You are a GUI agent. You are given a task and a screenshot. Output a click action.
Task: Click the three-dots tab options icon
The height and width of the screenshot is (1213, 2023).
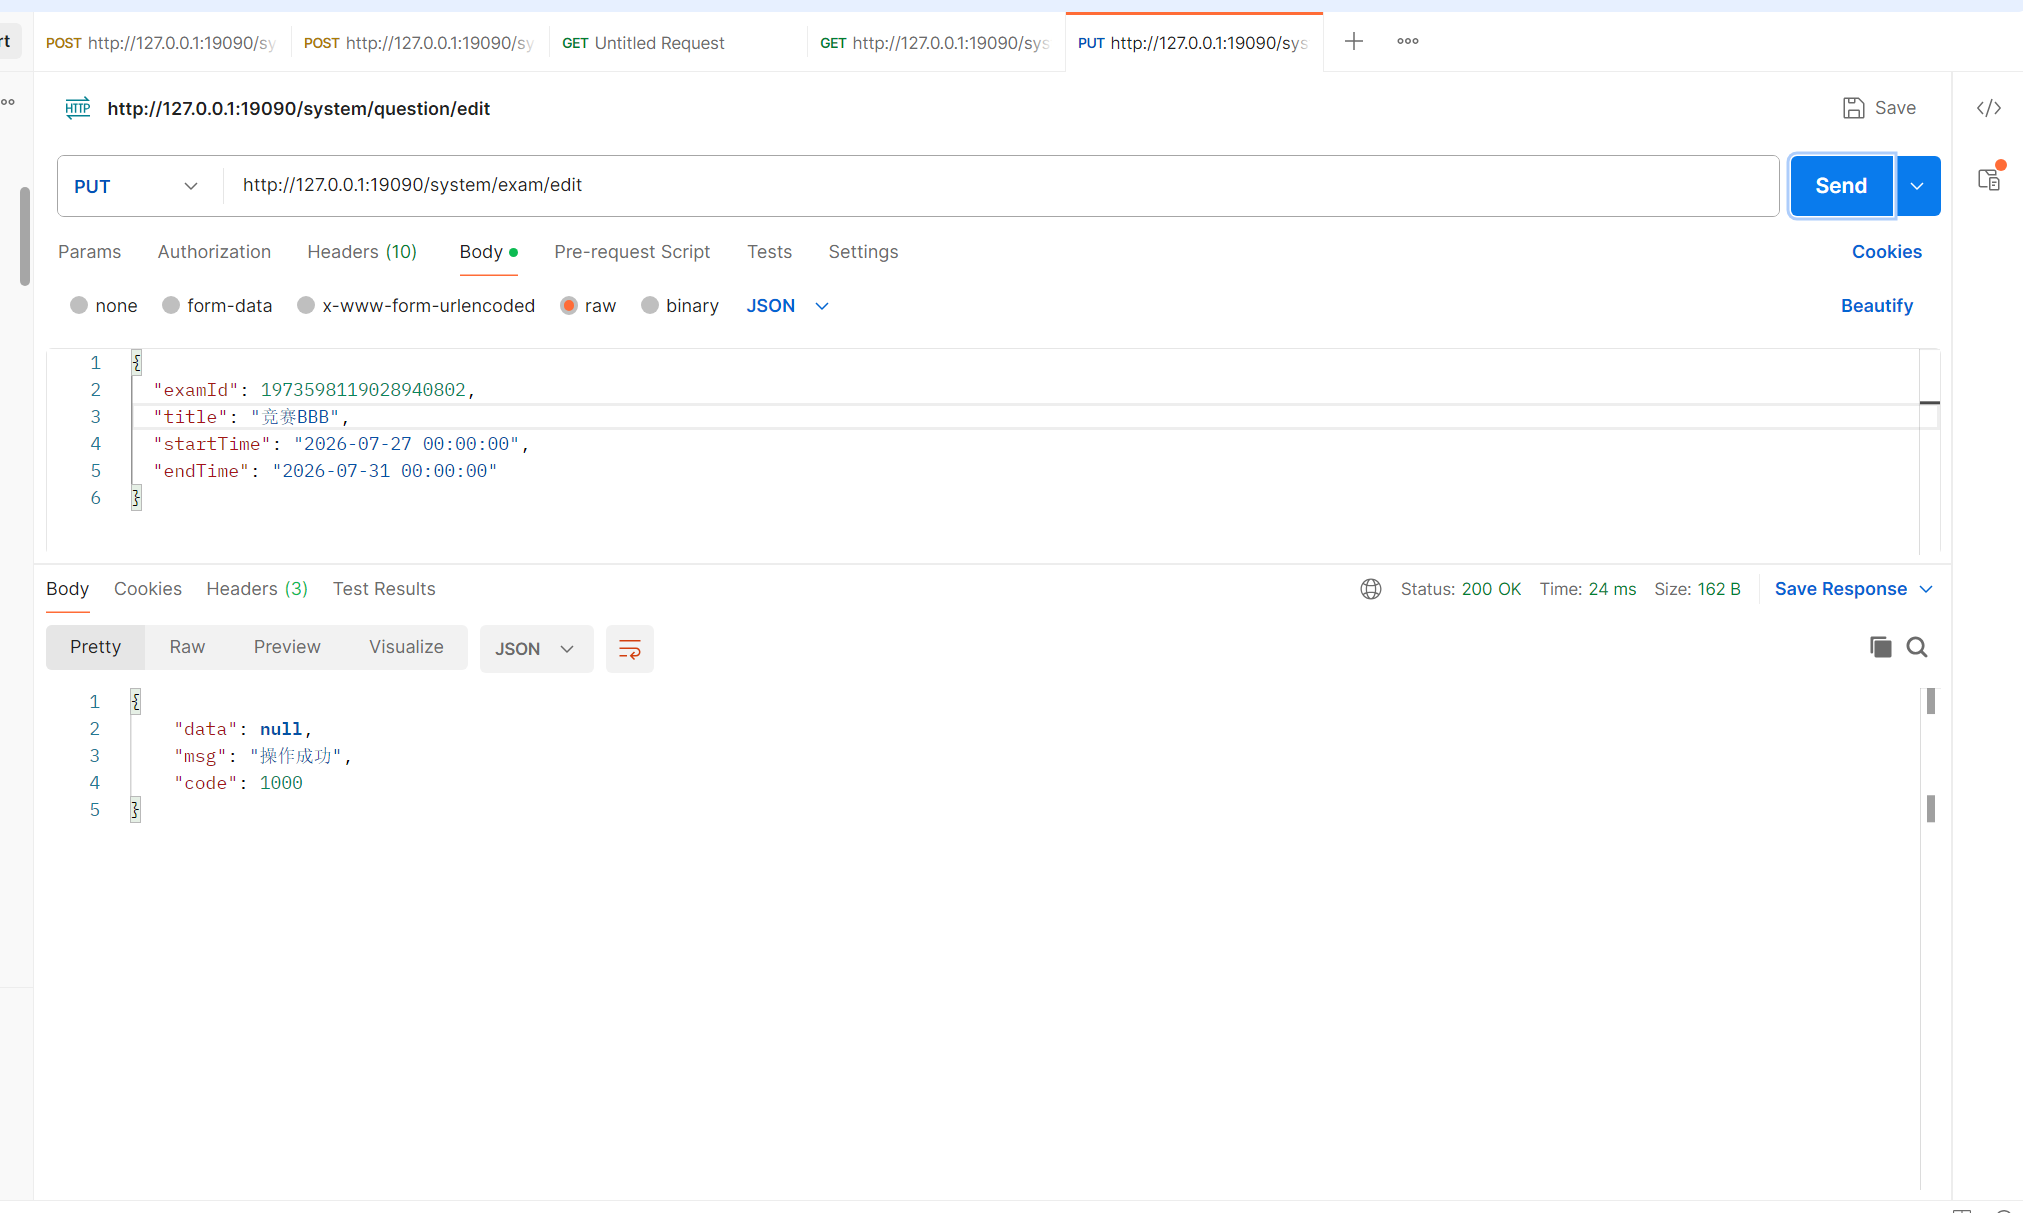1408,41
